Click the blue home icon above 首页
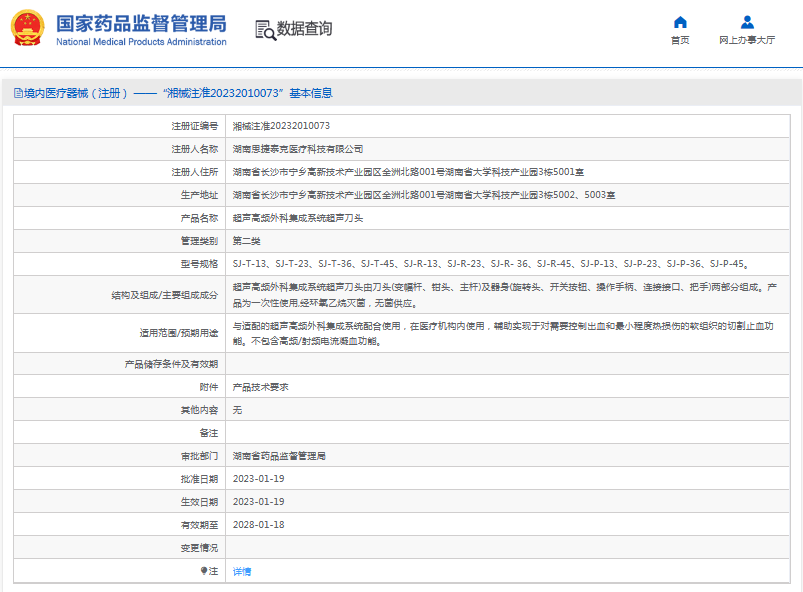803x592 pixels. (x=680, y=22)
